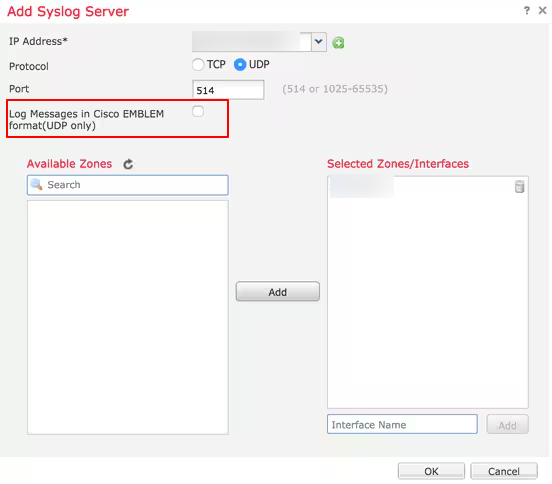
Task: Expand the IP Address dropdown arrow
Action: (x=319, y=42)
